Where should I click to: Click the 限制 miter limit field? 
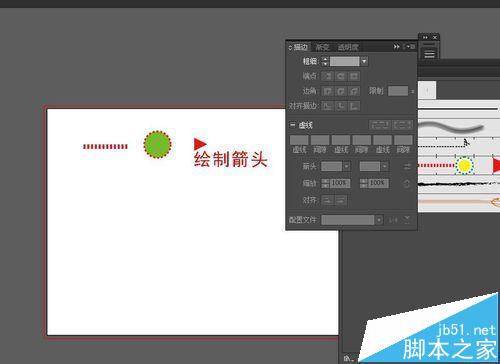coord(398,91)
